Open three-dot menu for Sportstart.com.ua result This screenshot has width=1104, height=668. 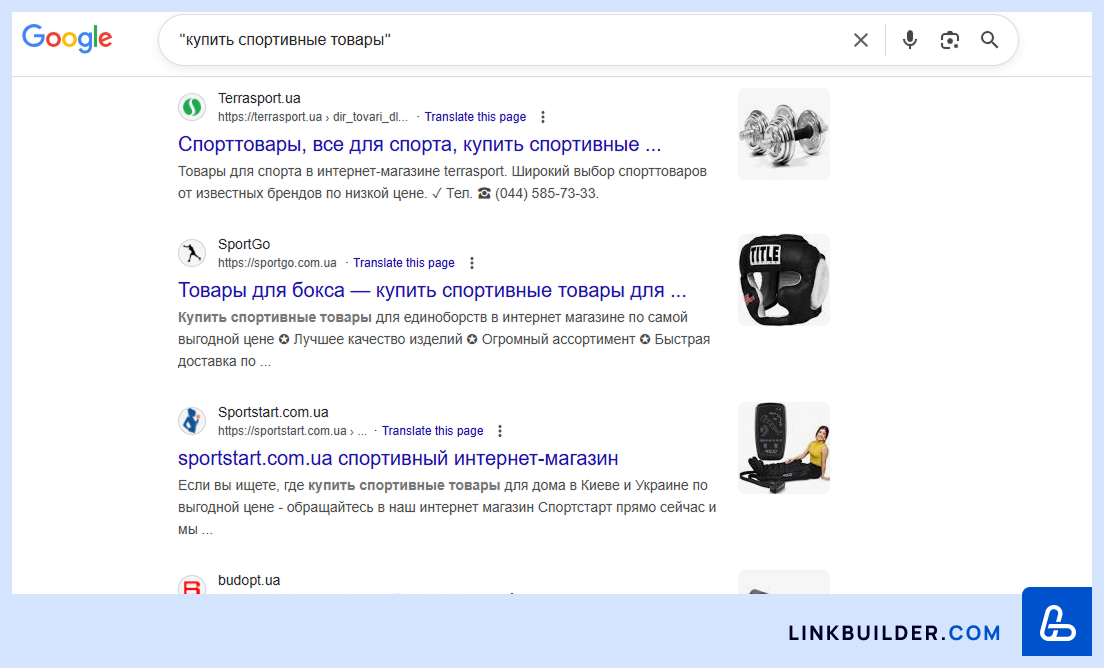coord(500,431)
